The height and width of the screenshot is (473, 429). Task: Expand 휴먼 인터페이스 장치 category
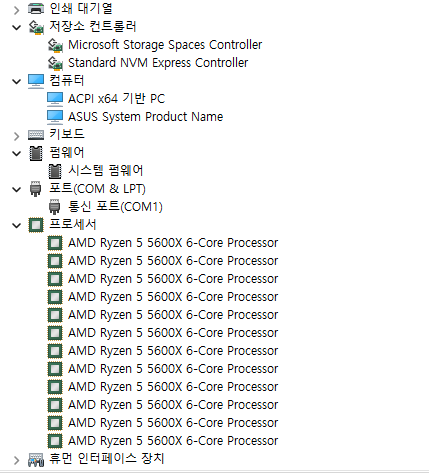[x=16, y=460]
